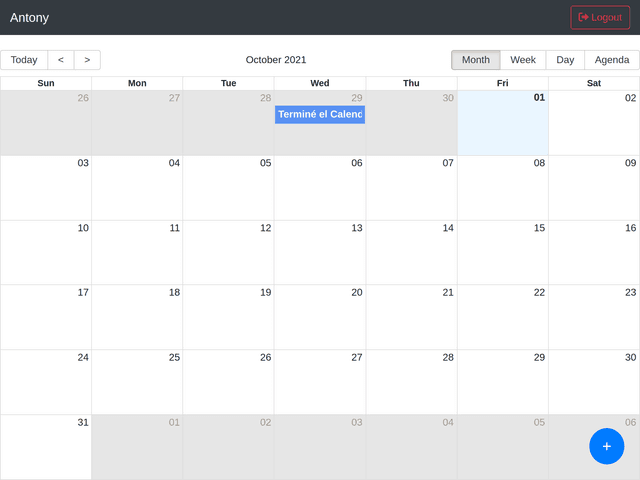Click the greyed-out date 30 in September
Viewport: 640px width, 480px height.
[x=448, y=98]
